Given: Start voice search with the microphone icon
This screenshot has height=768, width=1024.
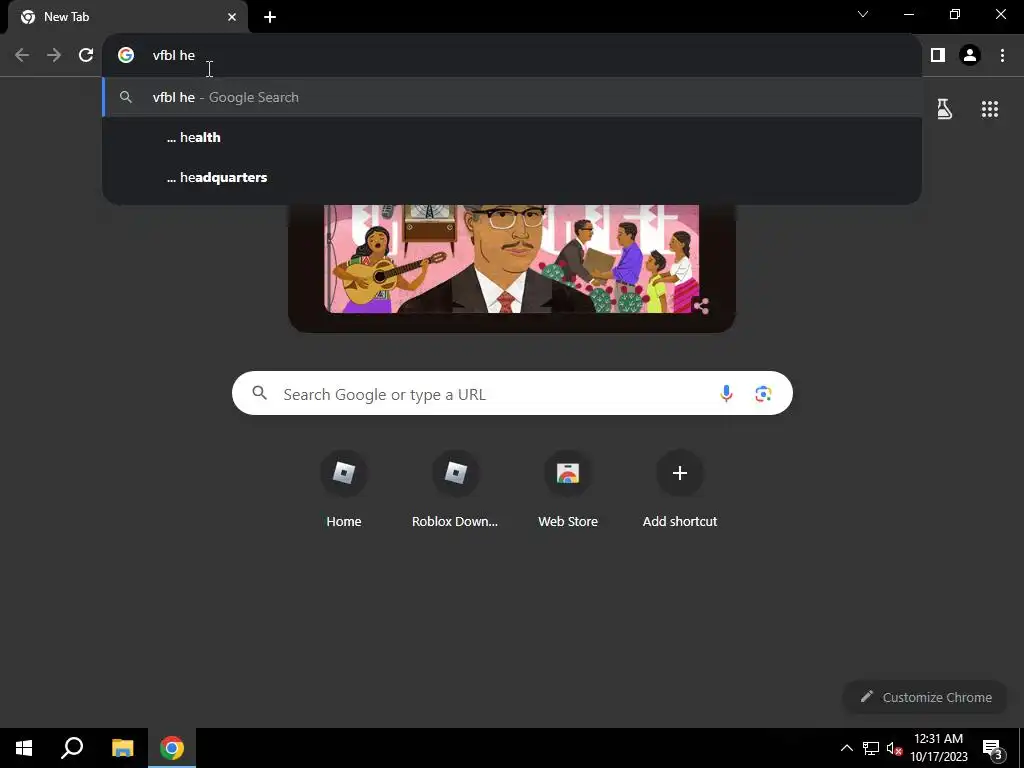Looking at the screenshot, I should point(726,393).
